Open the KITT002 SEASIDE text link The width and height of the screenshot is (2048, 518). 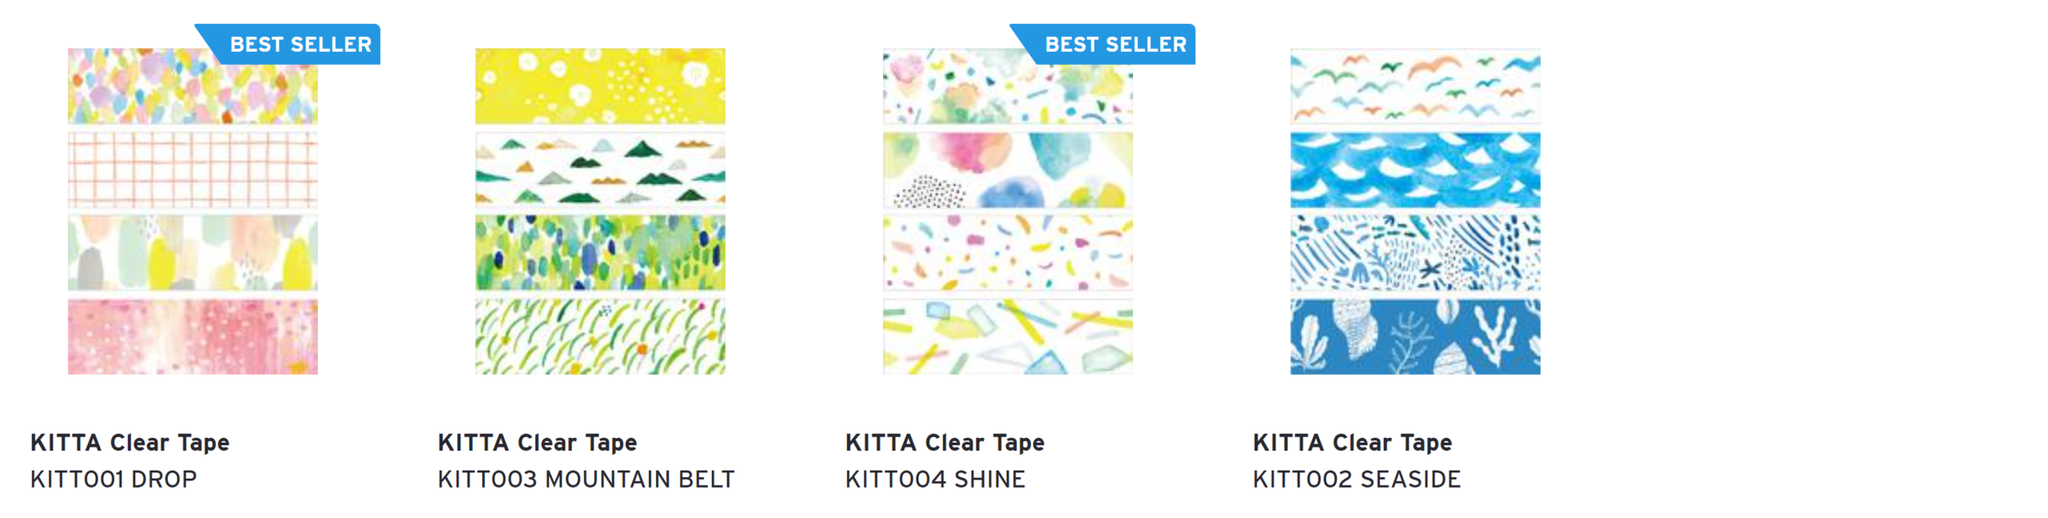1357,479
